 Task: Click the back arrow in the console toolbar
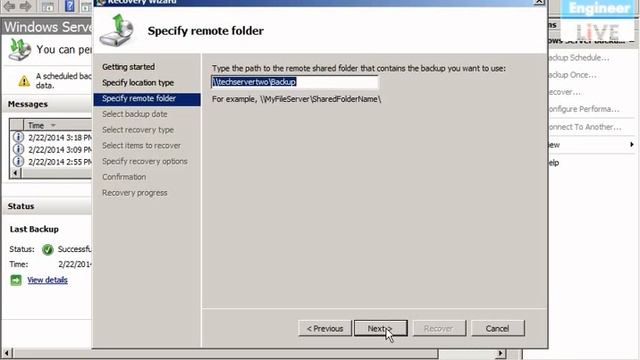pyautogui.click(x=9, y=6)
